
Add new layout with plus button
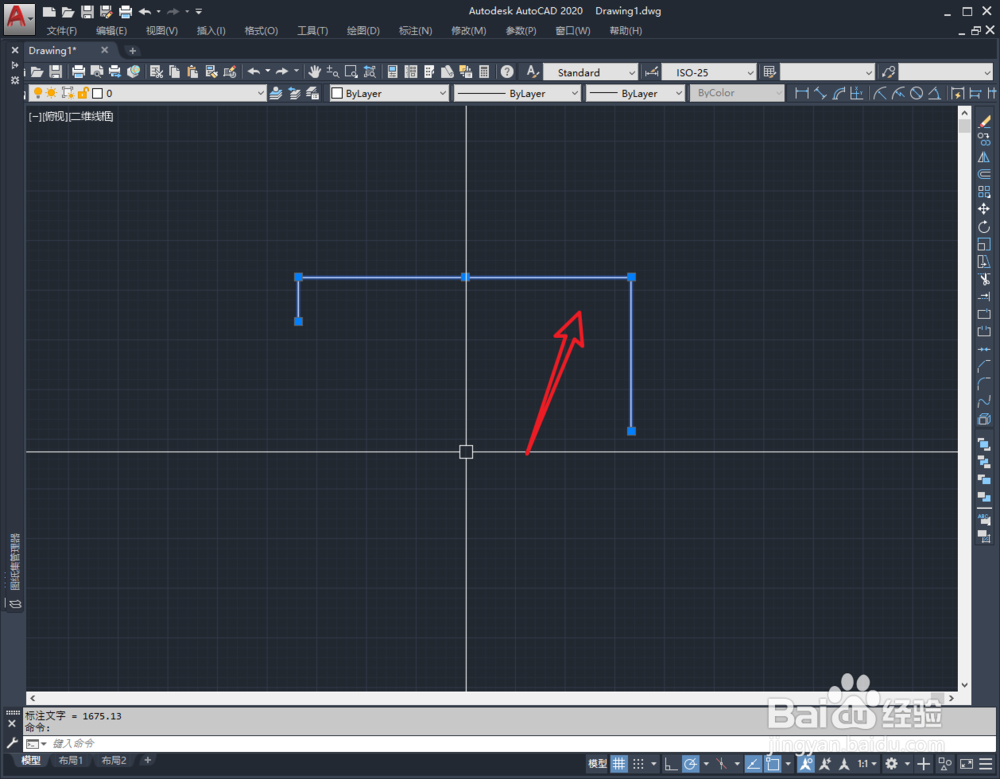pos(147,760)
